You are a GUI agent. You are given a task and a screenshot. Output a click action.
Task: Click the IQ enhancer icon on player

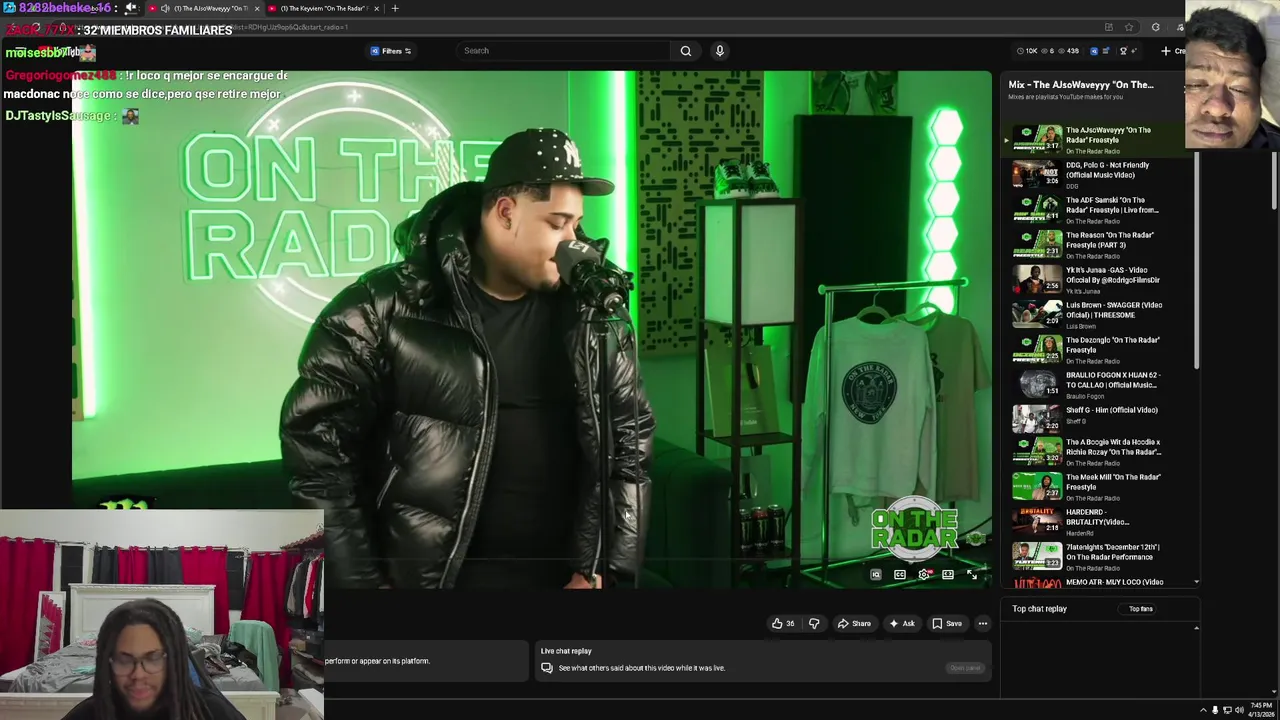point(876,575)
